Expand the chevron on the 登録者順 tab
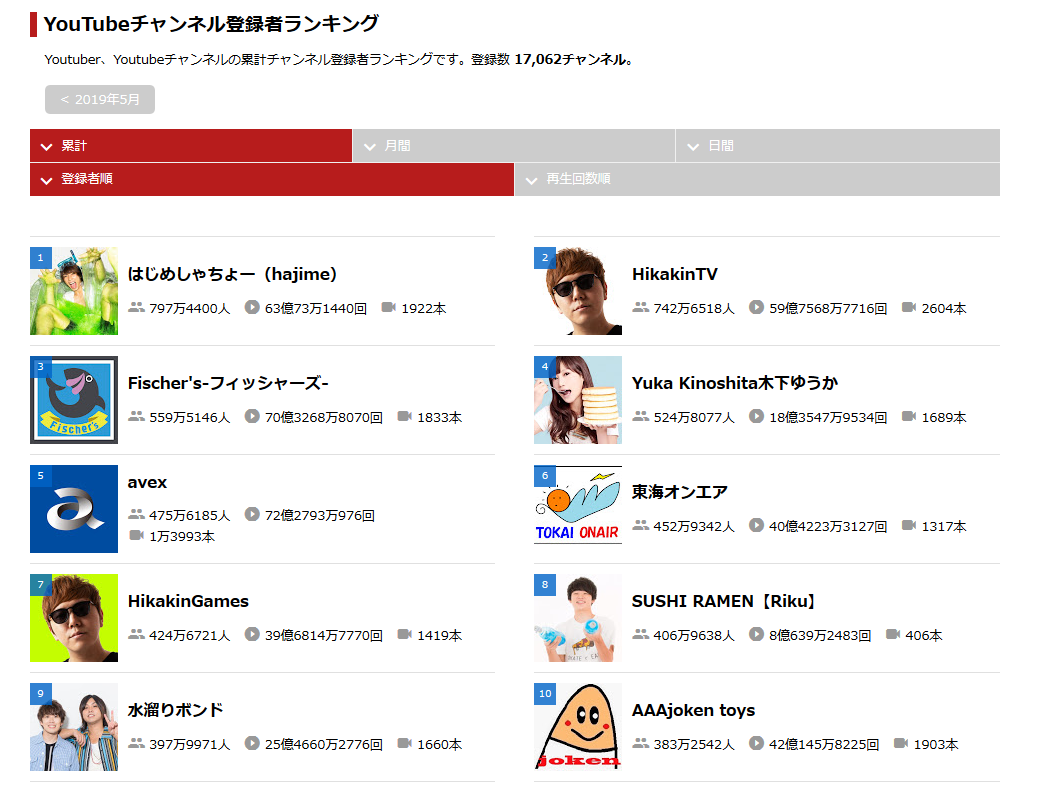 [x=46, y=180]
